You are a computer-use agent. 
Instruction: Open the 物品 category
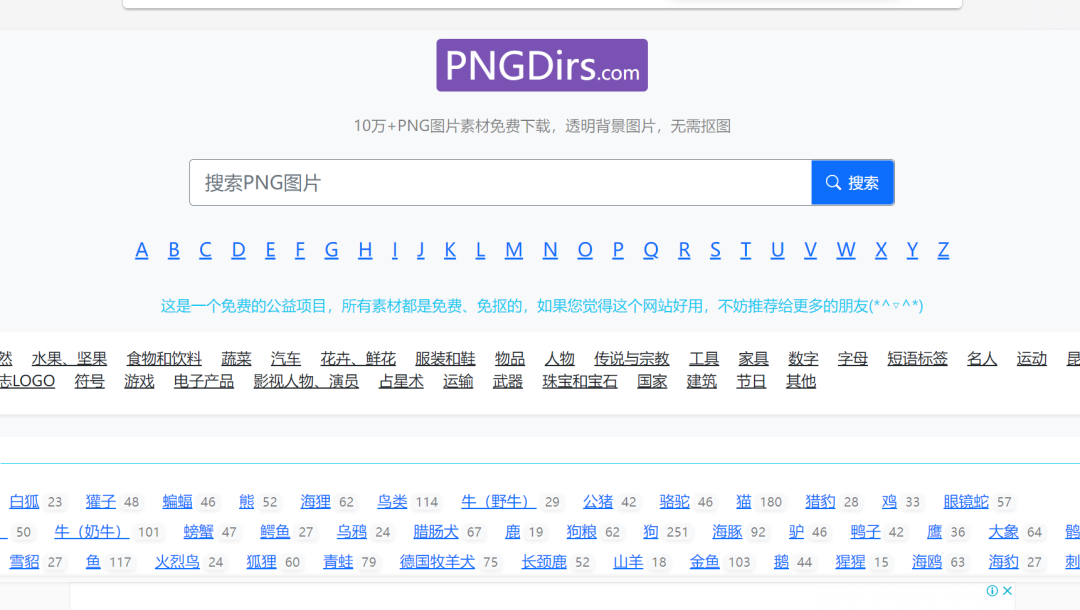pos(510,359)
